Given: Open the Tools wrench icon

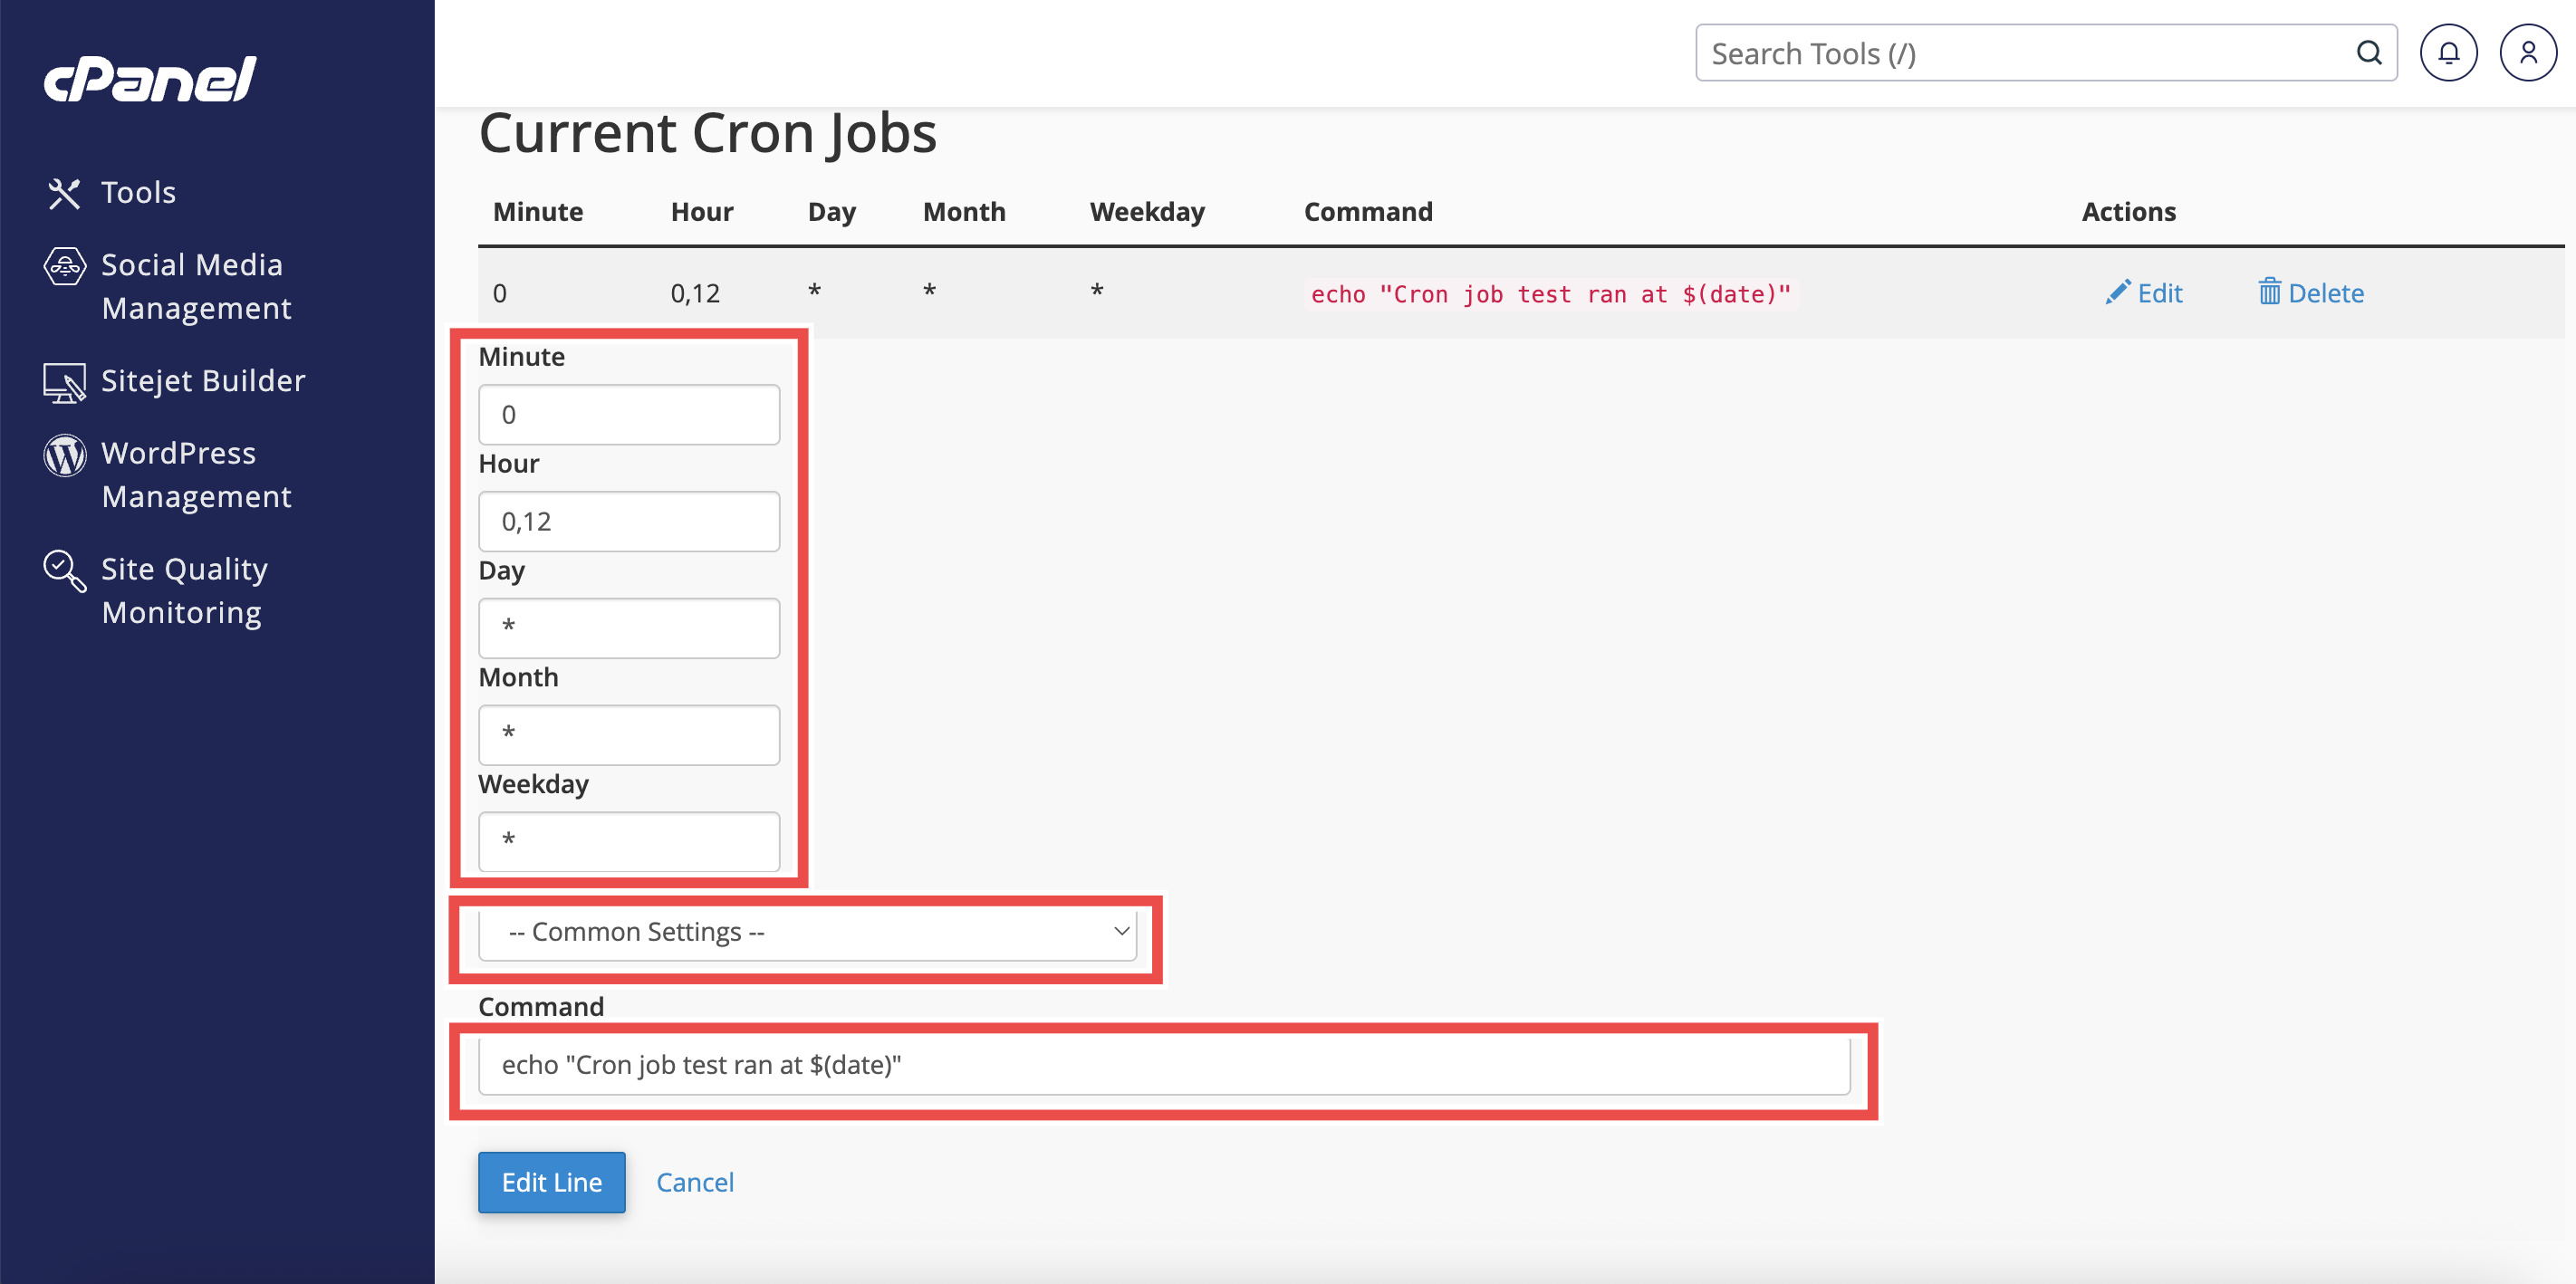Looking at the screenshot, I should 64,193.
